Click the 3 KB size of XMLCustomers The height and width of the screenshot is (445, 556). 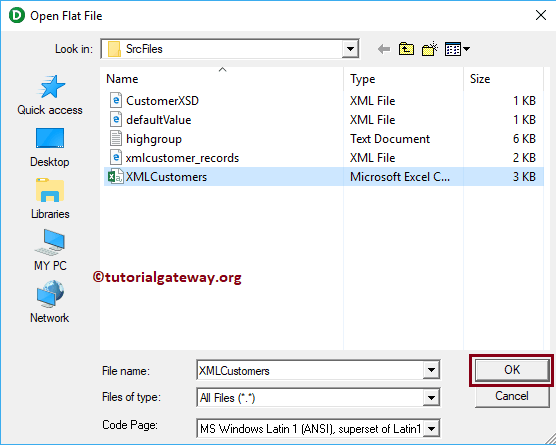[x=524, y=177]
